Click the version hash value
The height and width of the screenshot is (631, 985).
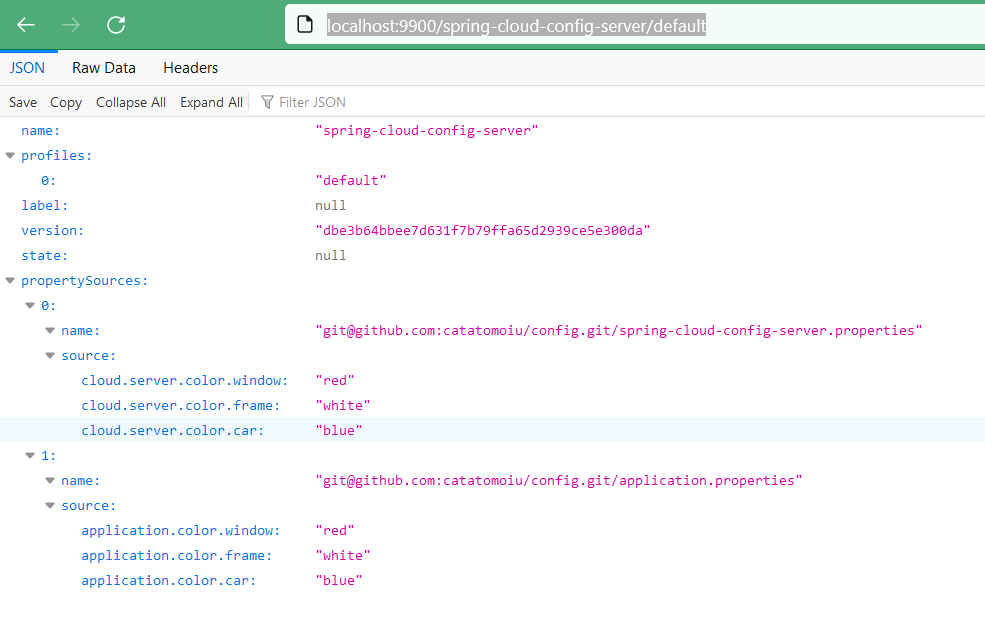[482, 231]
